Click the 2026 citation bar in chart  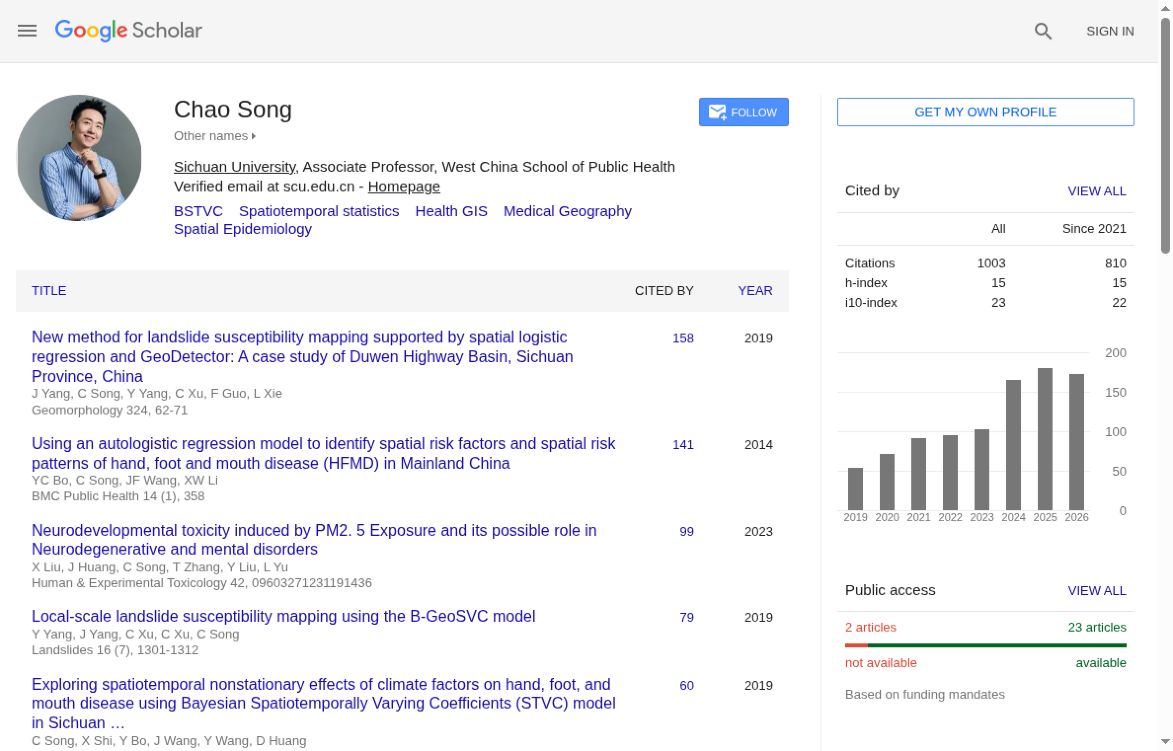point(1076,442)
